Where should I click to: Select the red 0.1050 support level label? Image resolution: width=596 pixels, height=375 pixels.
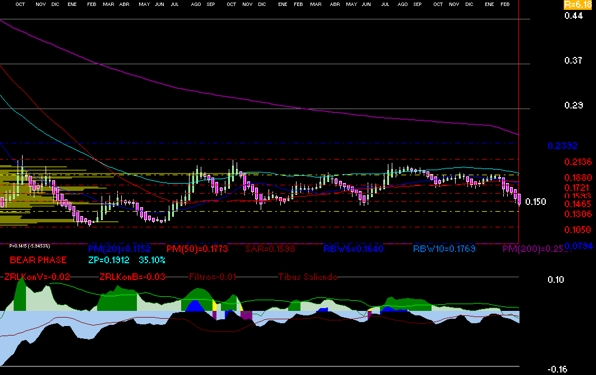tap(578, 230)
